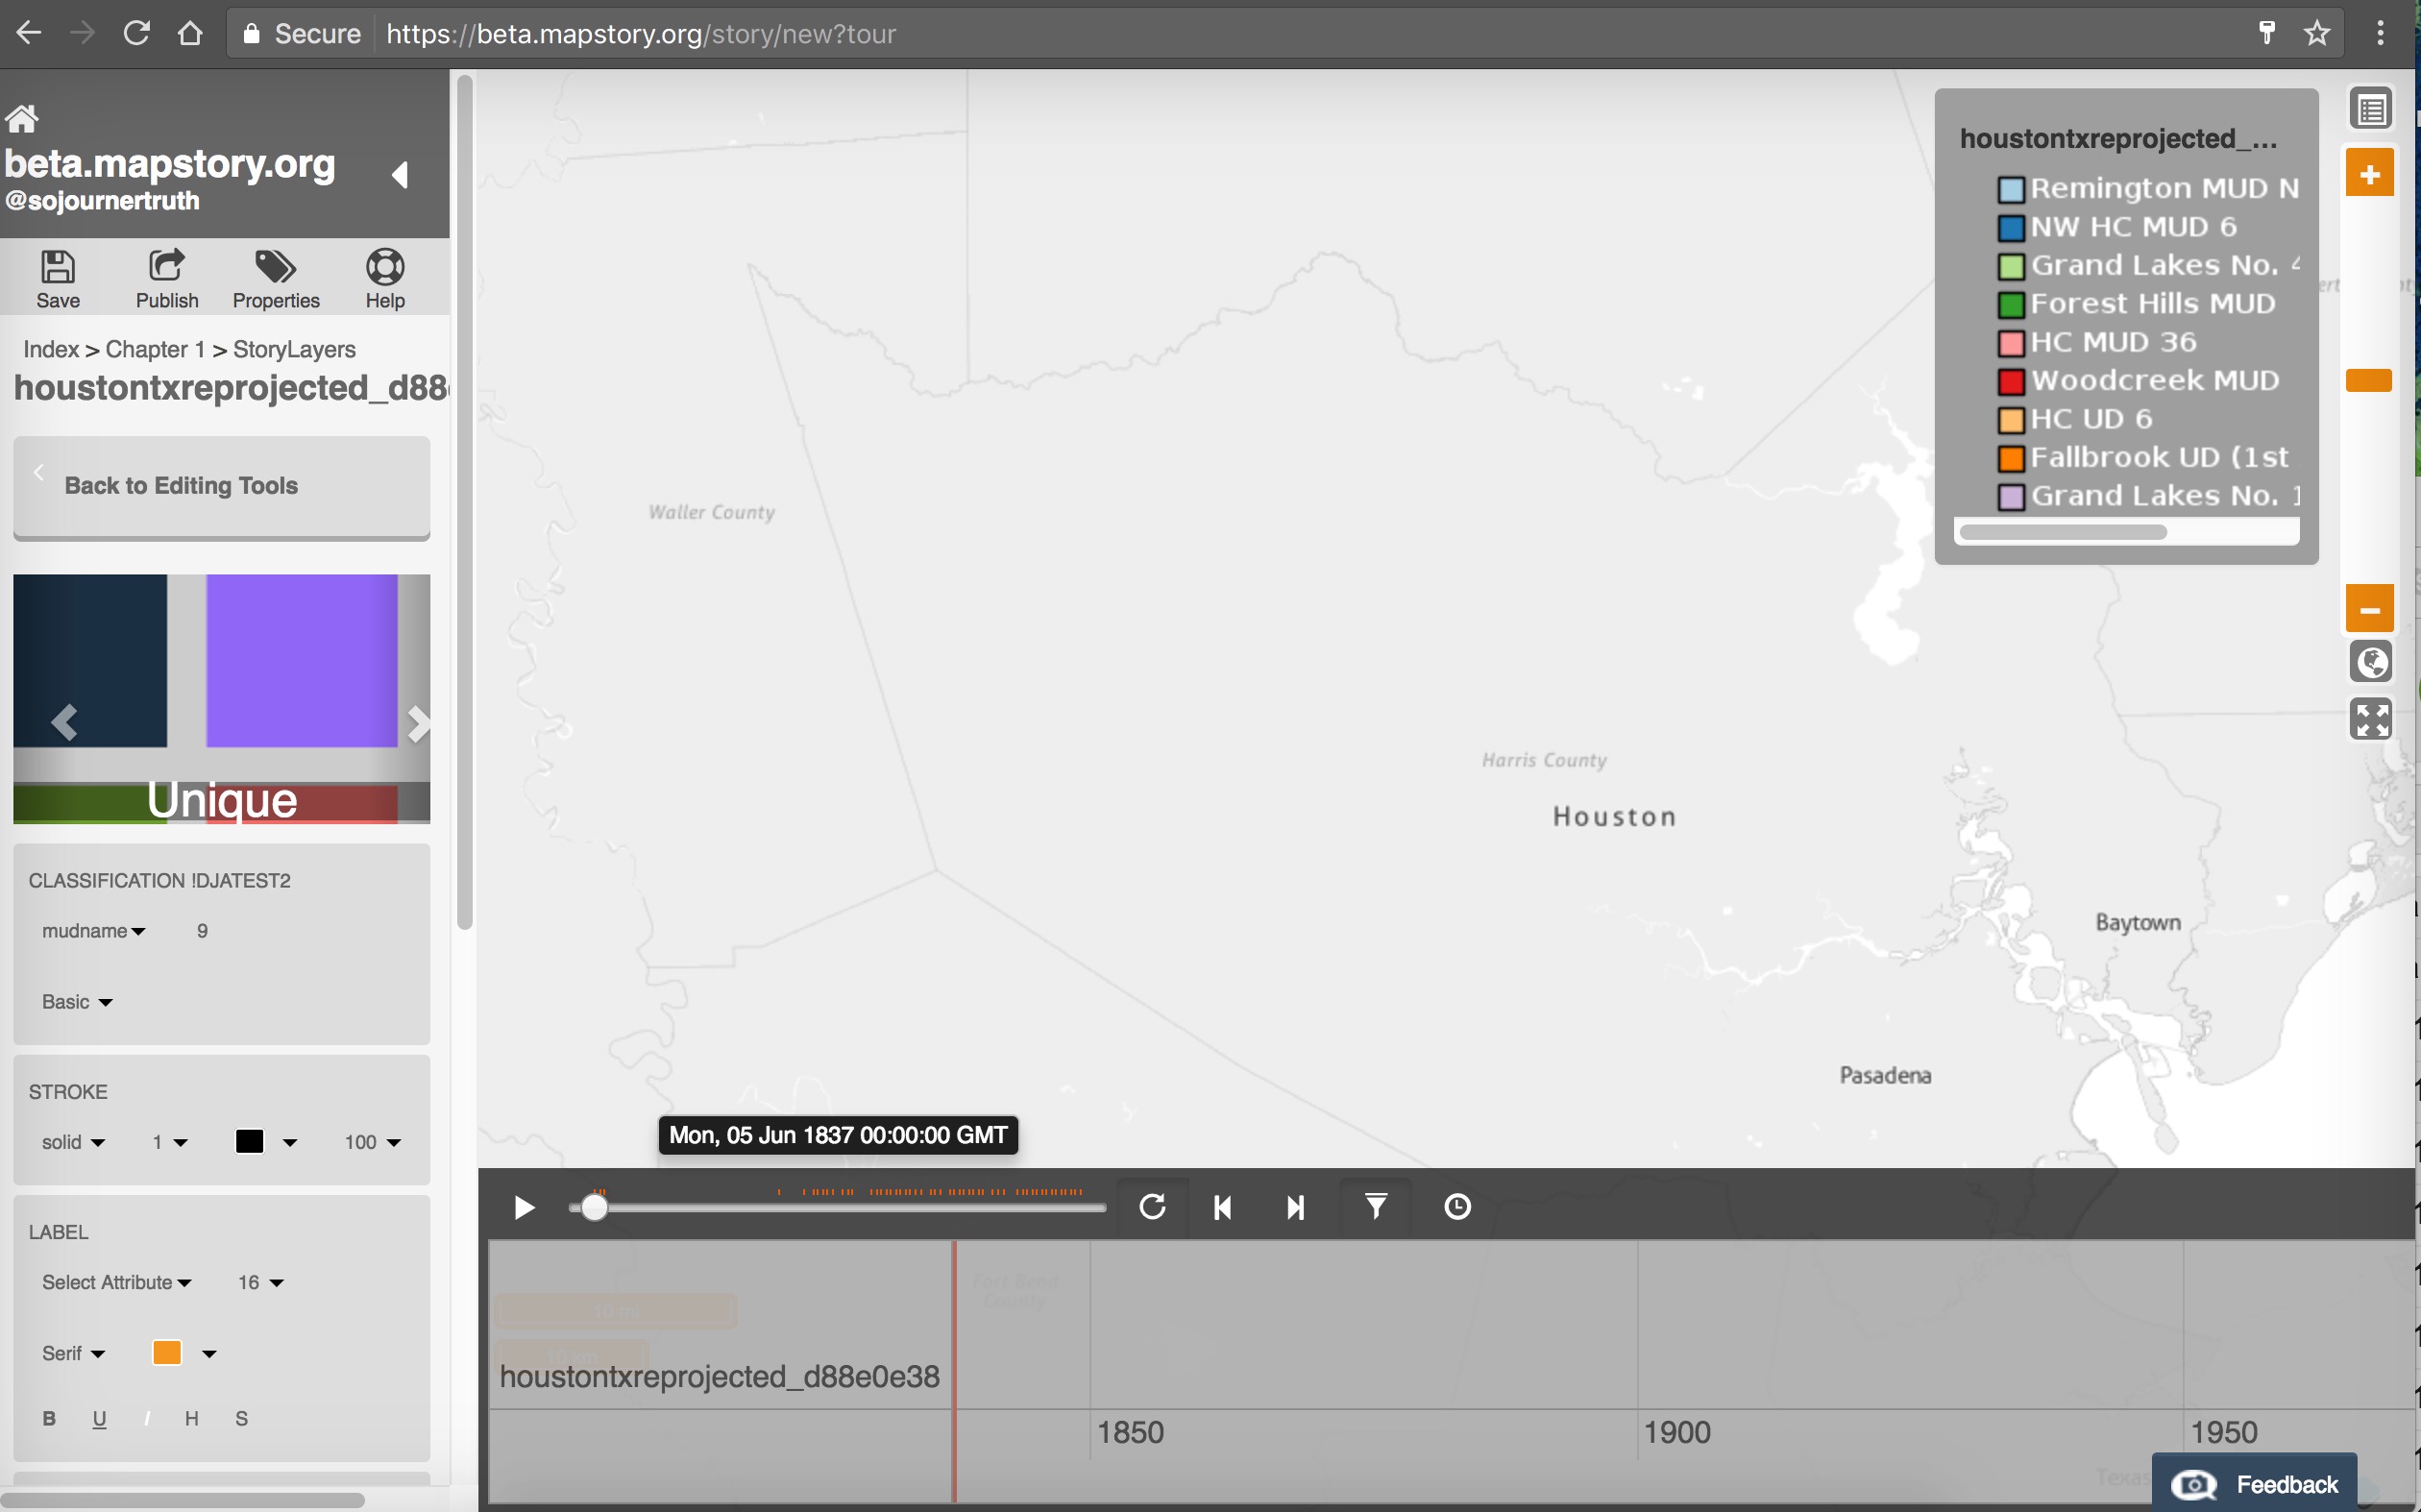The width and height of the screenshot is (2421, 1512).
Task: Open the Help icon
Action: (x=384, y=277)
